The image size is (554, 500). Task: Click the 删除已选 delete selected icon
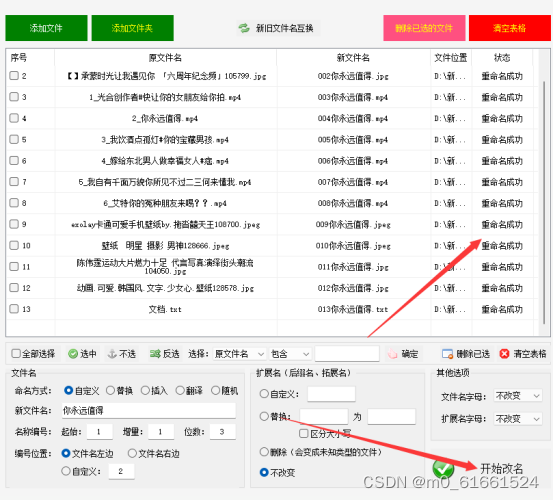[447, 354]
